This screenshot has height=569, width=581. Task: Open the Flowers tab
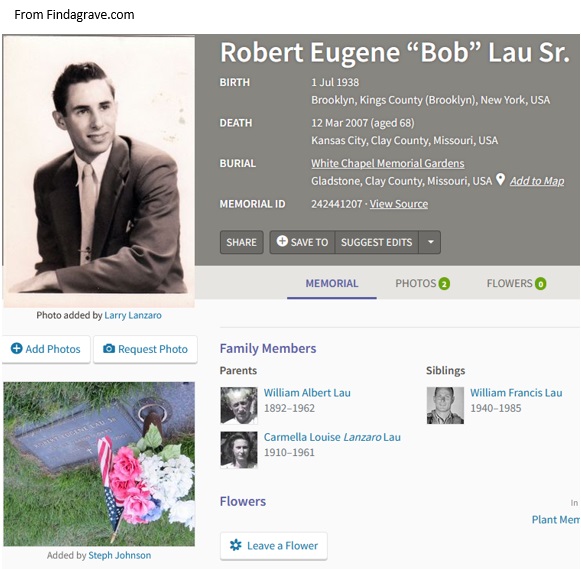click(x=516, y=283)
